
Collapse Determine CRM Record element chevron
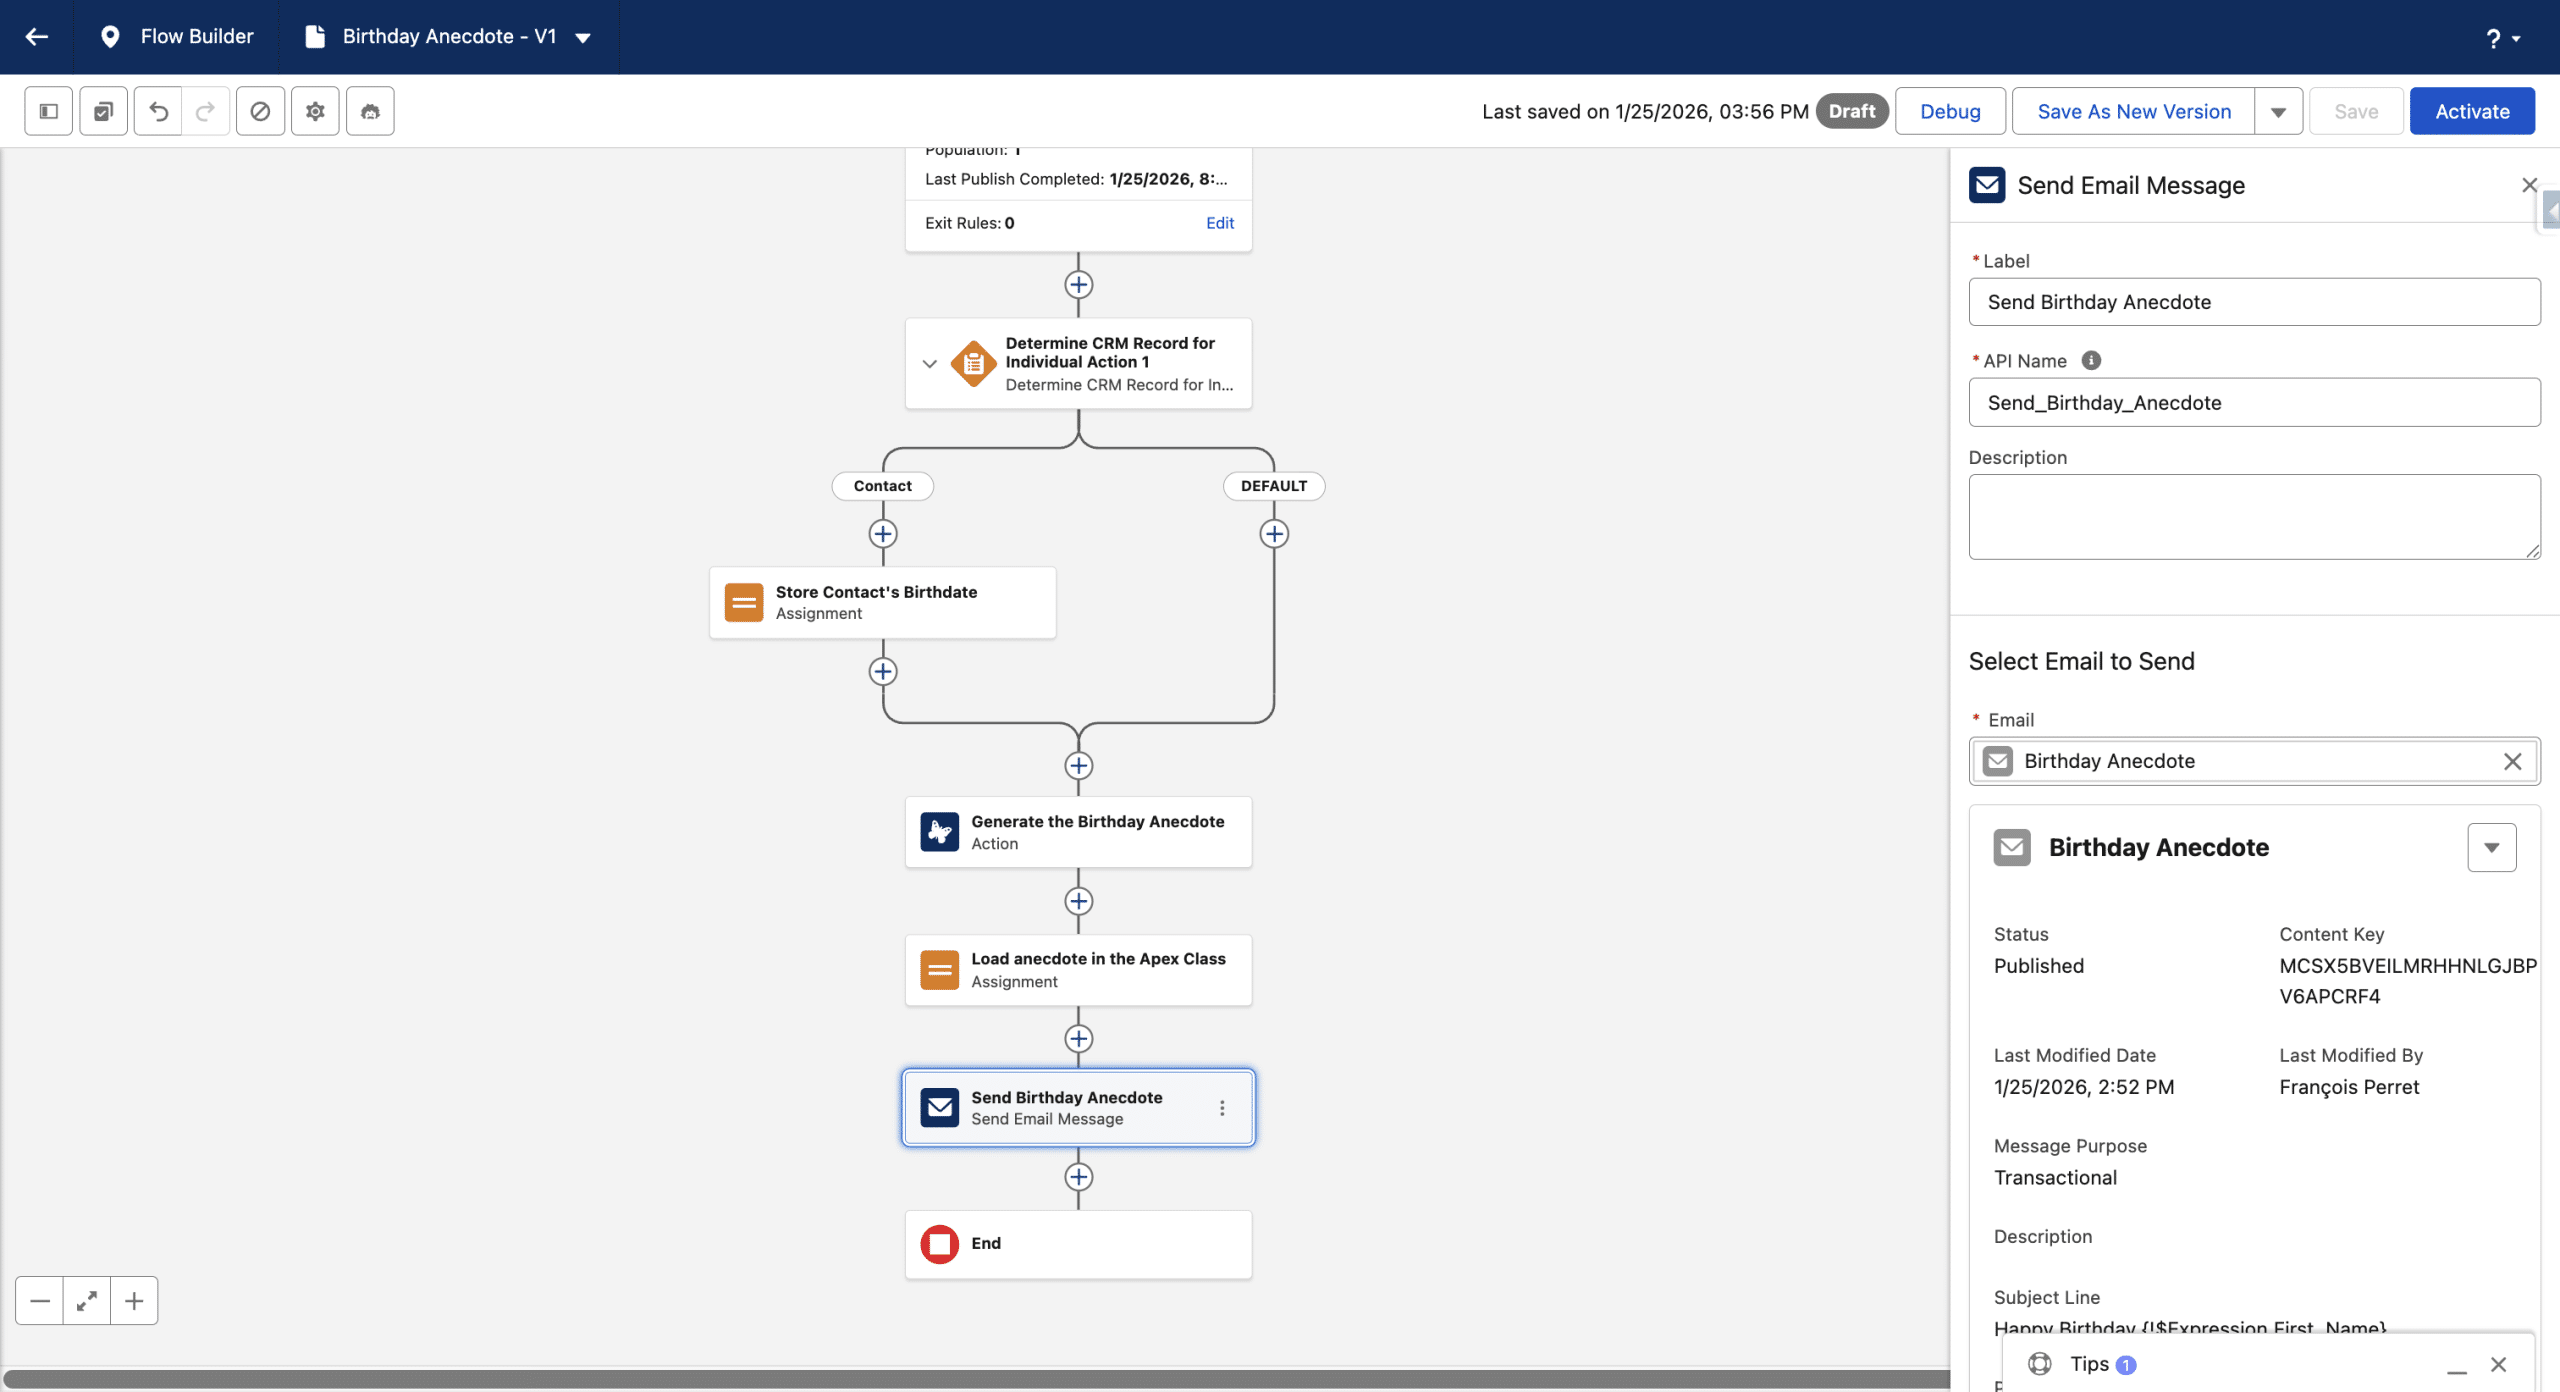tap(929, 364)
